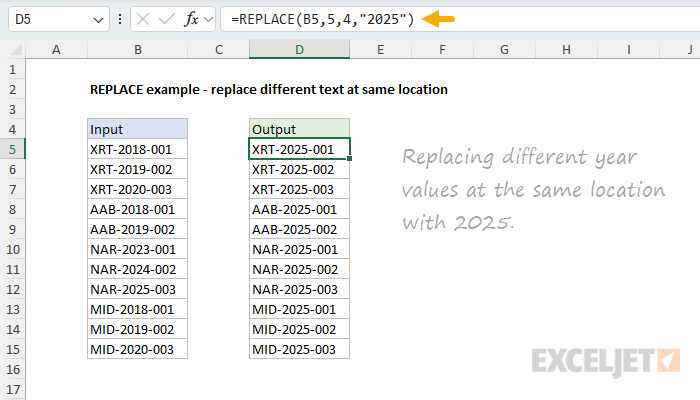Click output cell 'NAR-2025-002'
This screenshot has width=700, height=400.
coord(299,269)
